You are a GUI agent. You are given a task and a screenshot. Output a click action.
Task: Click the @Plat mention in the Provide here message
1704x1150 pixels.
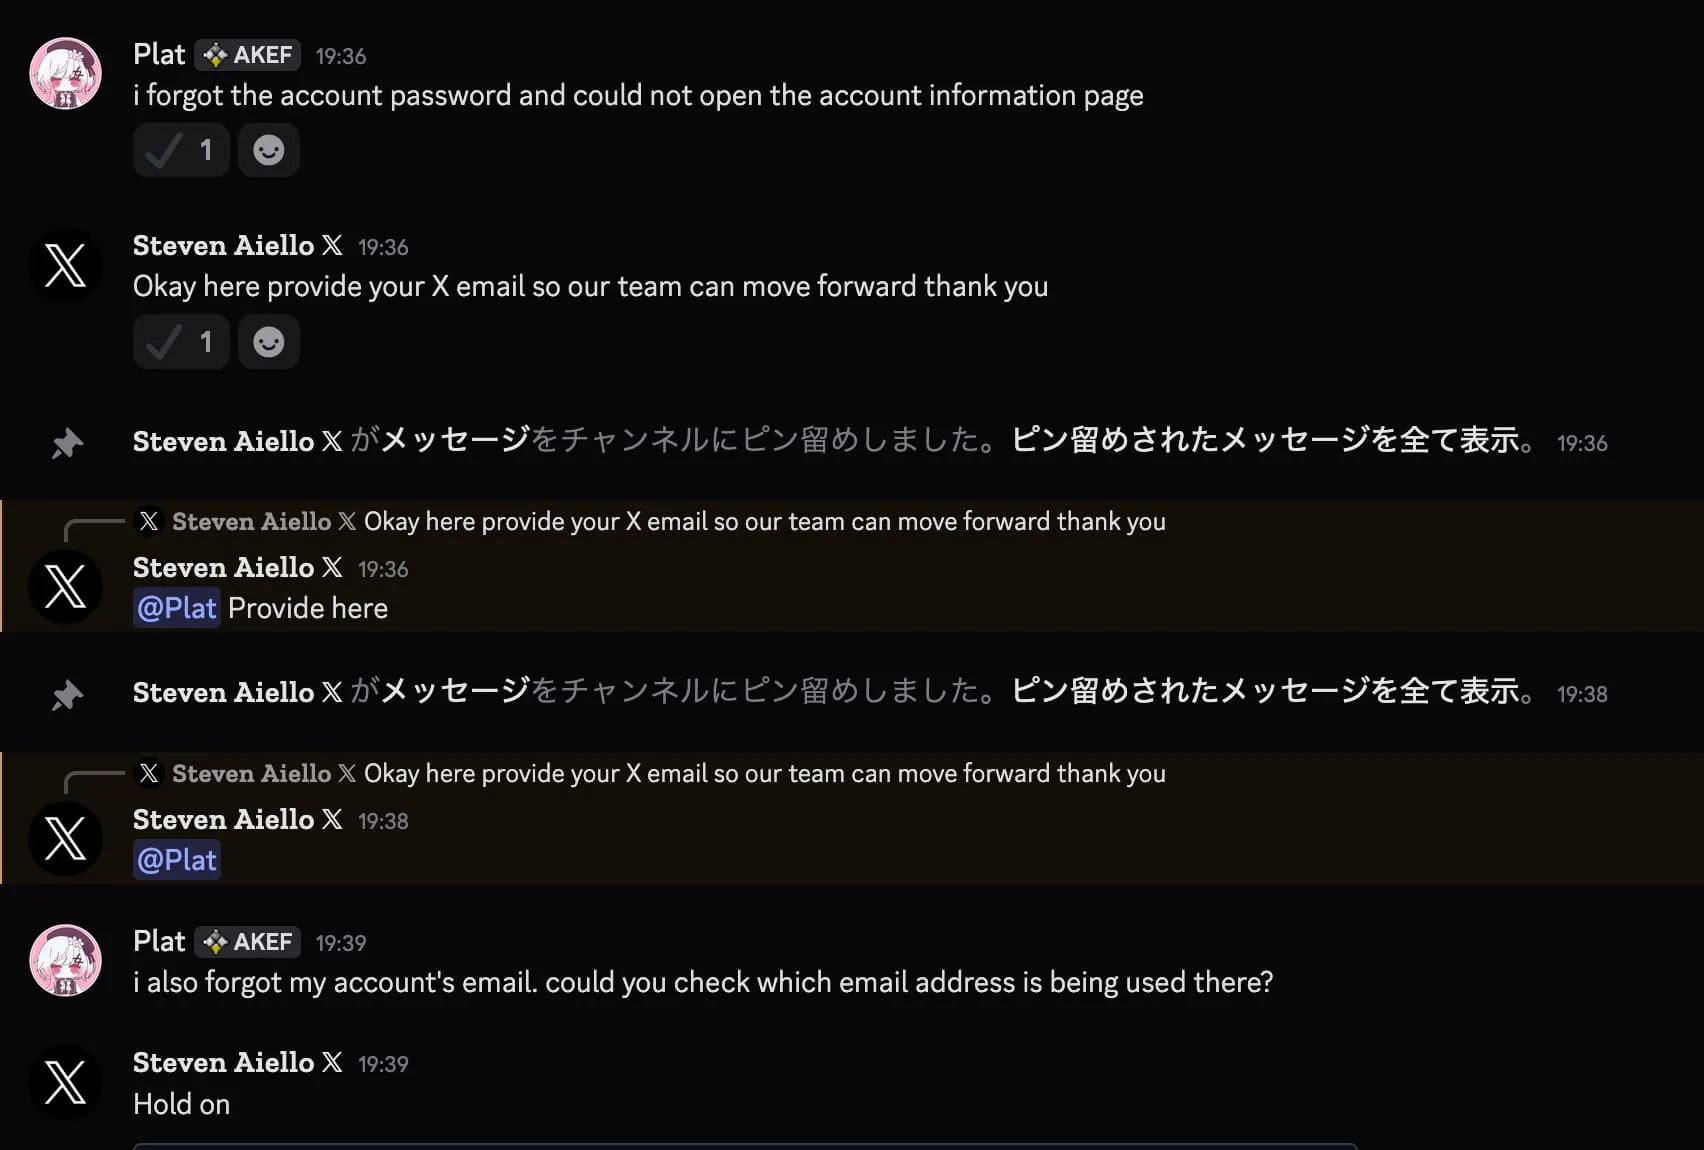tap(176, 607)
